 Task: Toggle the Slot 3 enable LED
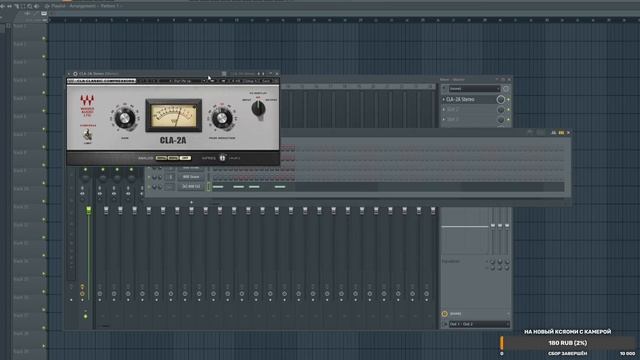point(508,120)
